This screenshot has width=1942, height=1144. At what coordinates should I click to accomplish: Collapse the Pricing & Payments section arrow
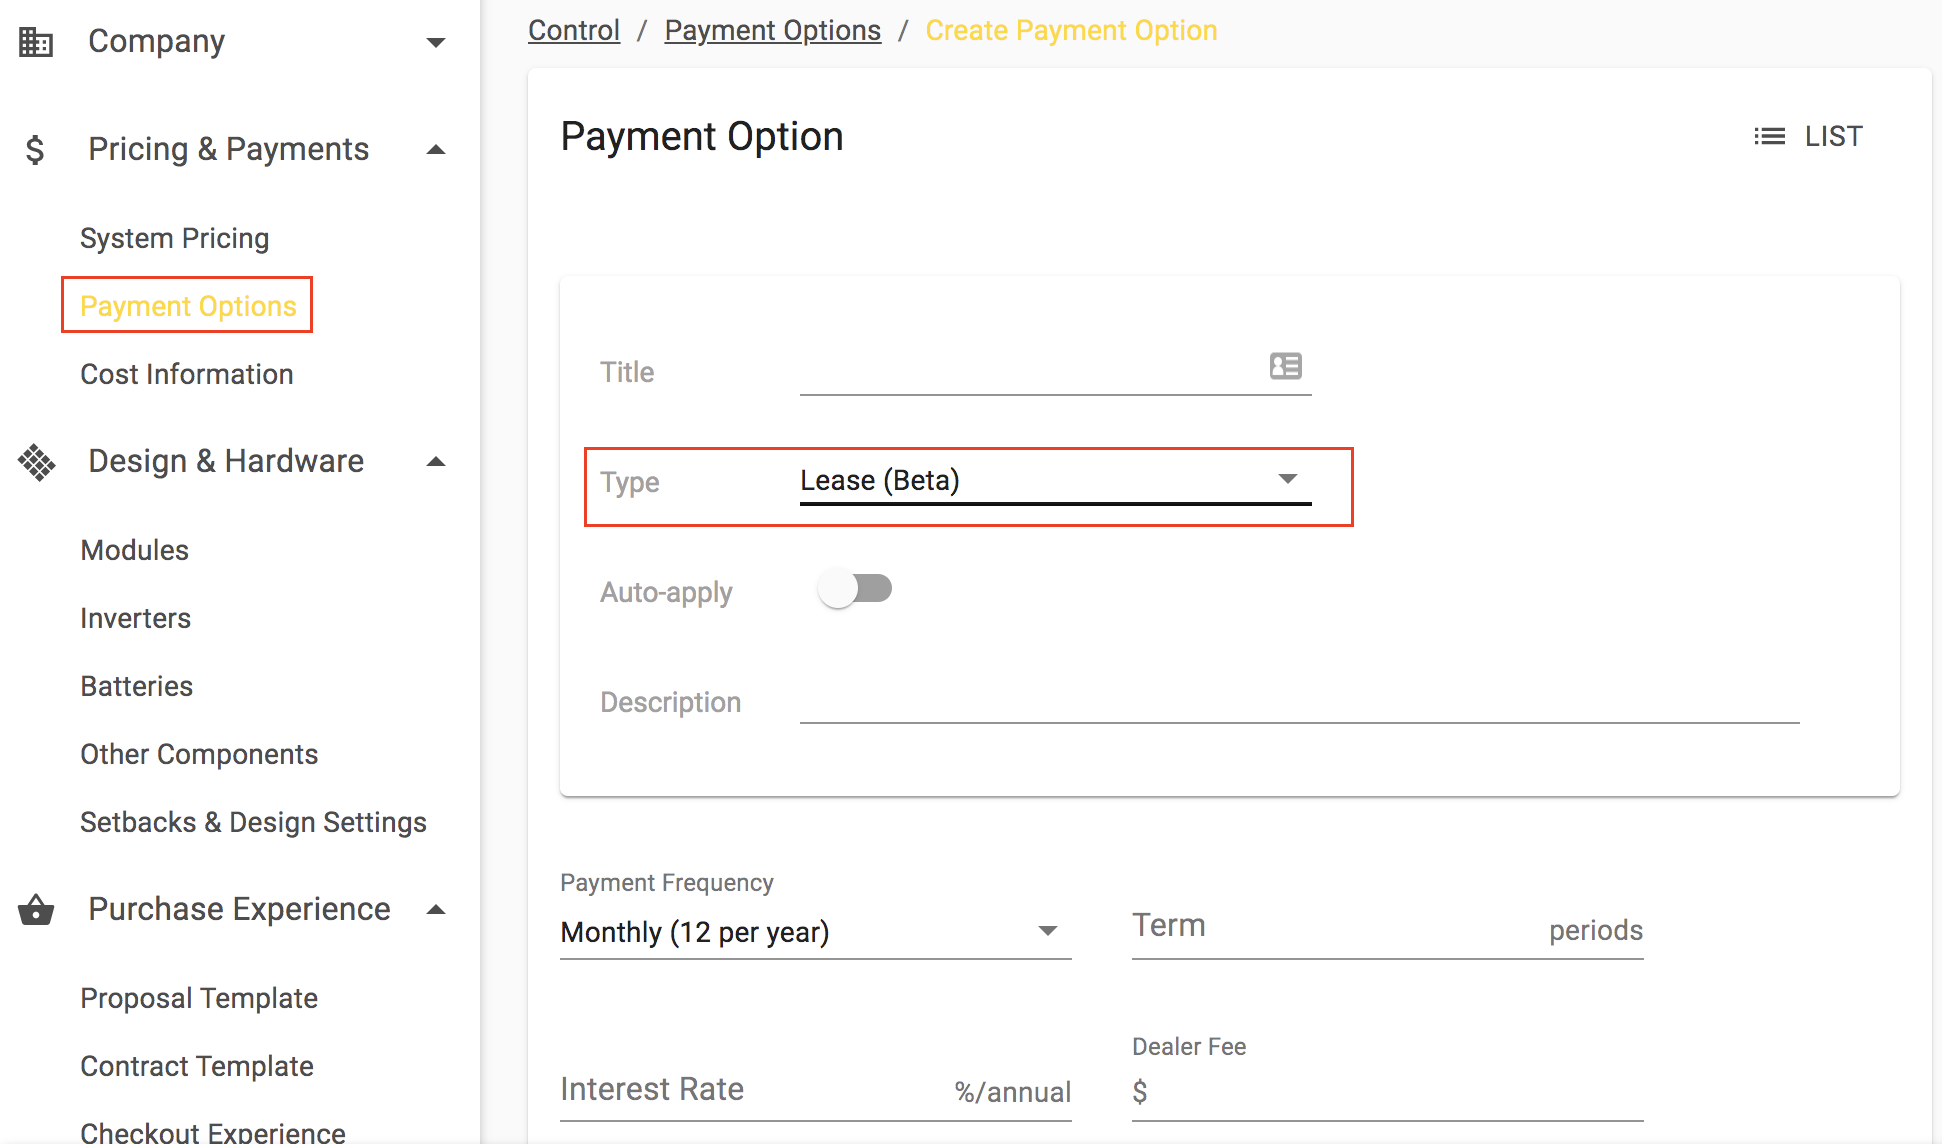tap(436, 150)
